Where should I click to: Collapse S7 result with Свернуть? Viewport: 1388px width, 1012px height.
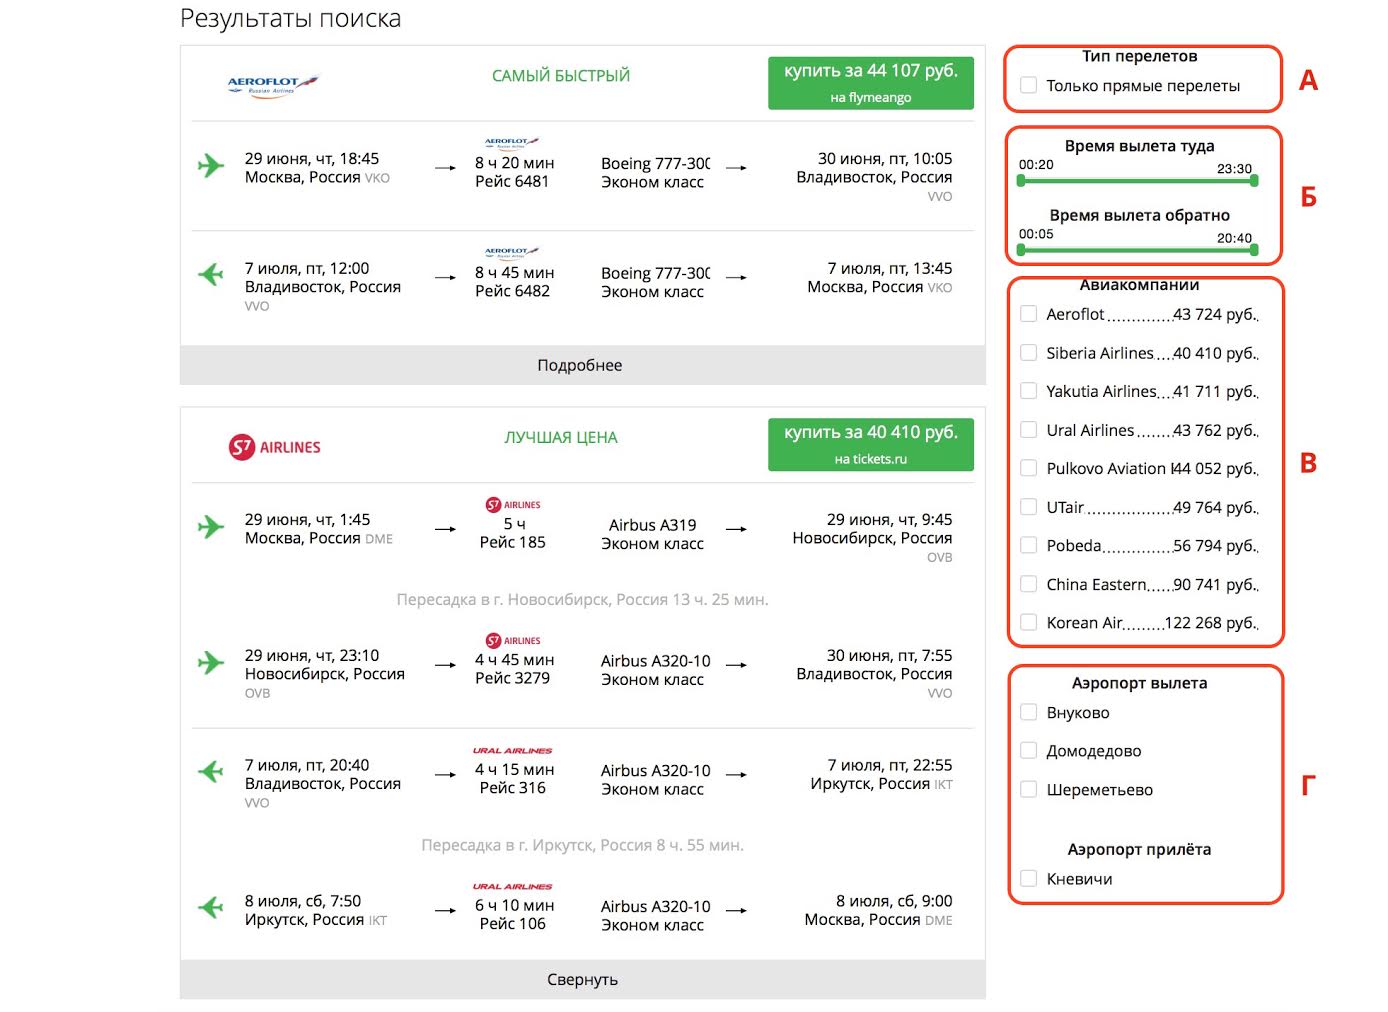tap(582, 979)
